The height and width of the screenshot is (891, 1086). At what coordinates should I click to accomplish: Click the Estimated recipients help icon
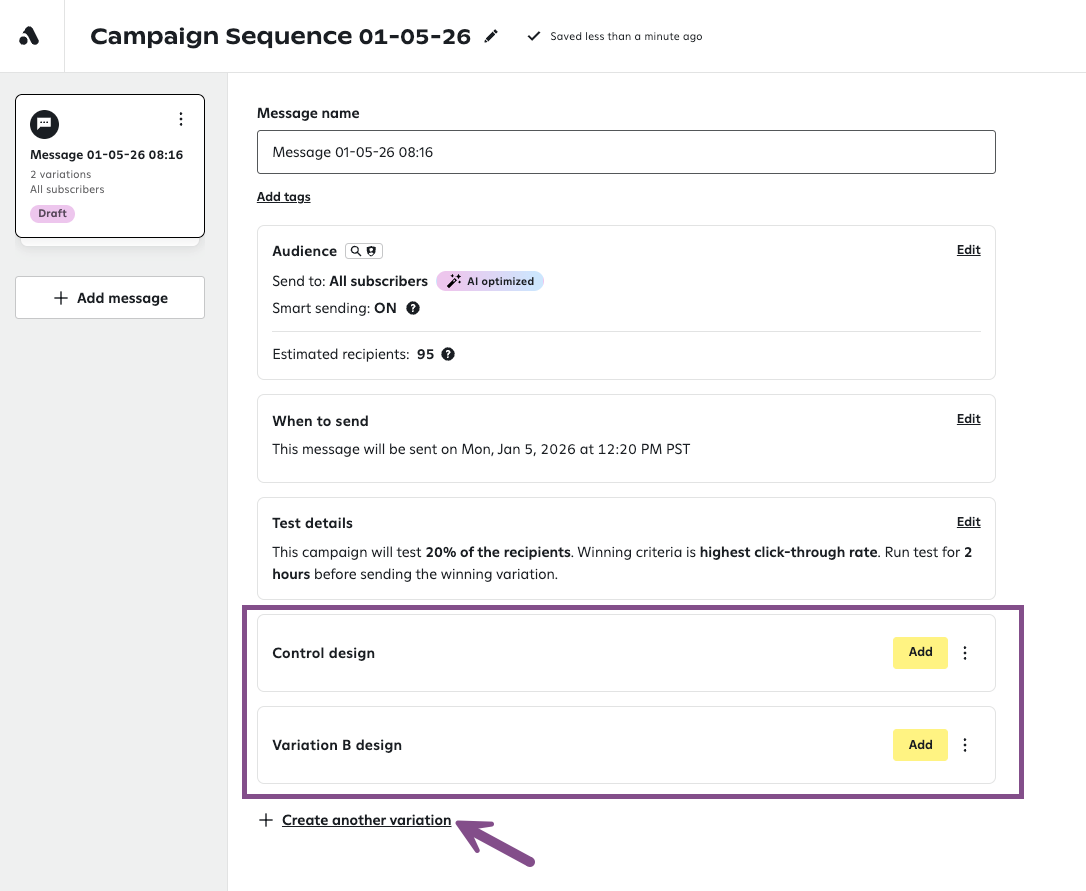click(448, 354)
